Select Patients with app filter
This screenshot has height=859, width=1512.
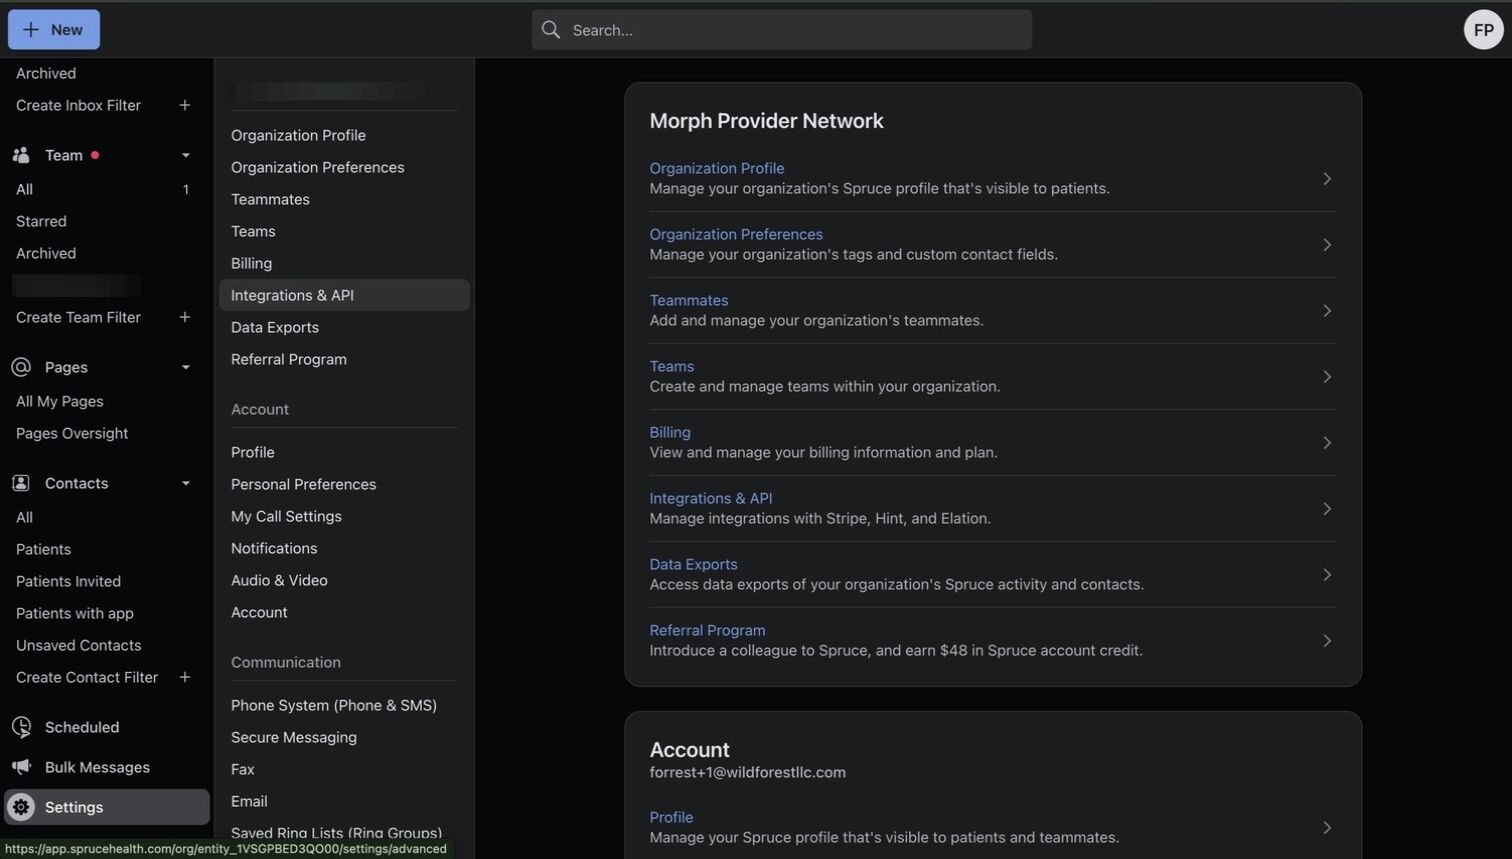pos(75,613)
